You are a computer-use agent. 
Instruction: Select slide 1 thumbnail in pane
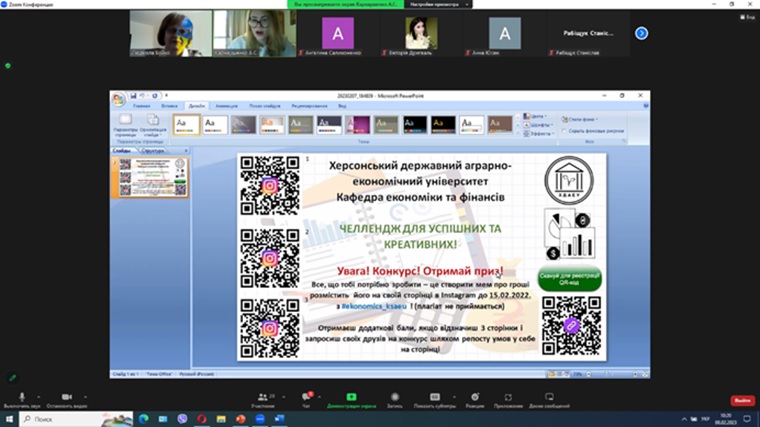point(153,177)
